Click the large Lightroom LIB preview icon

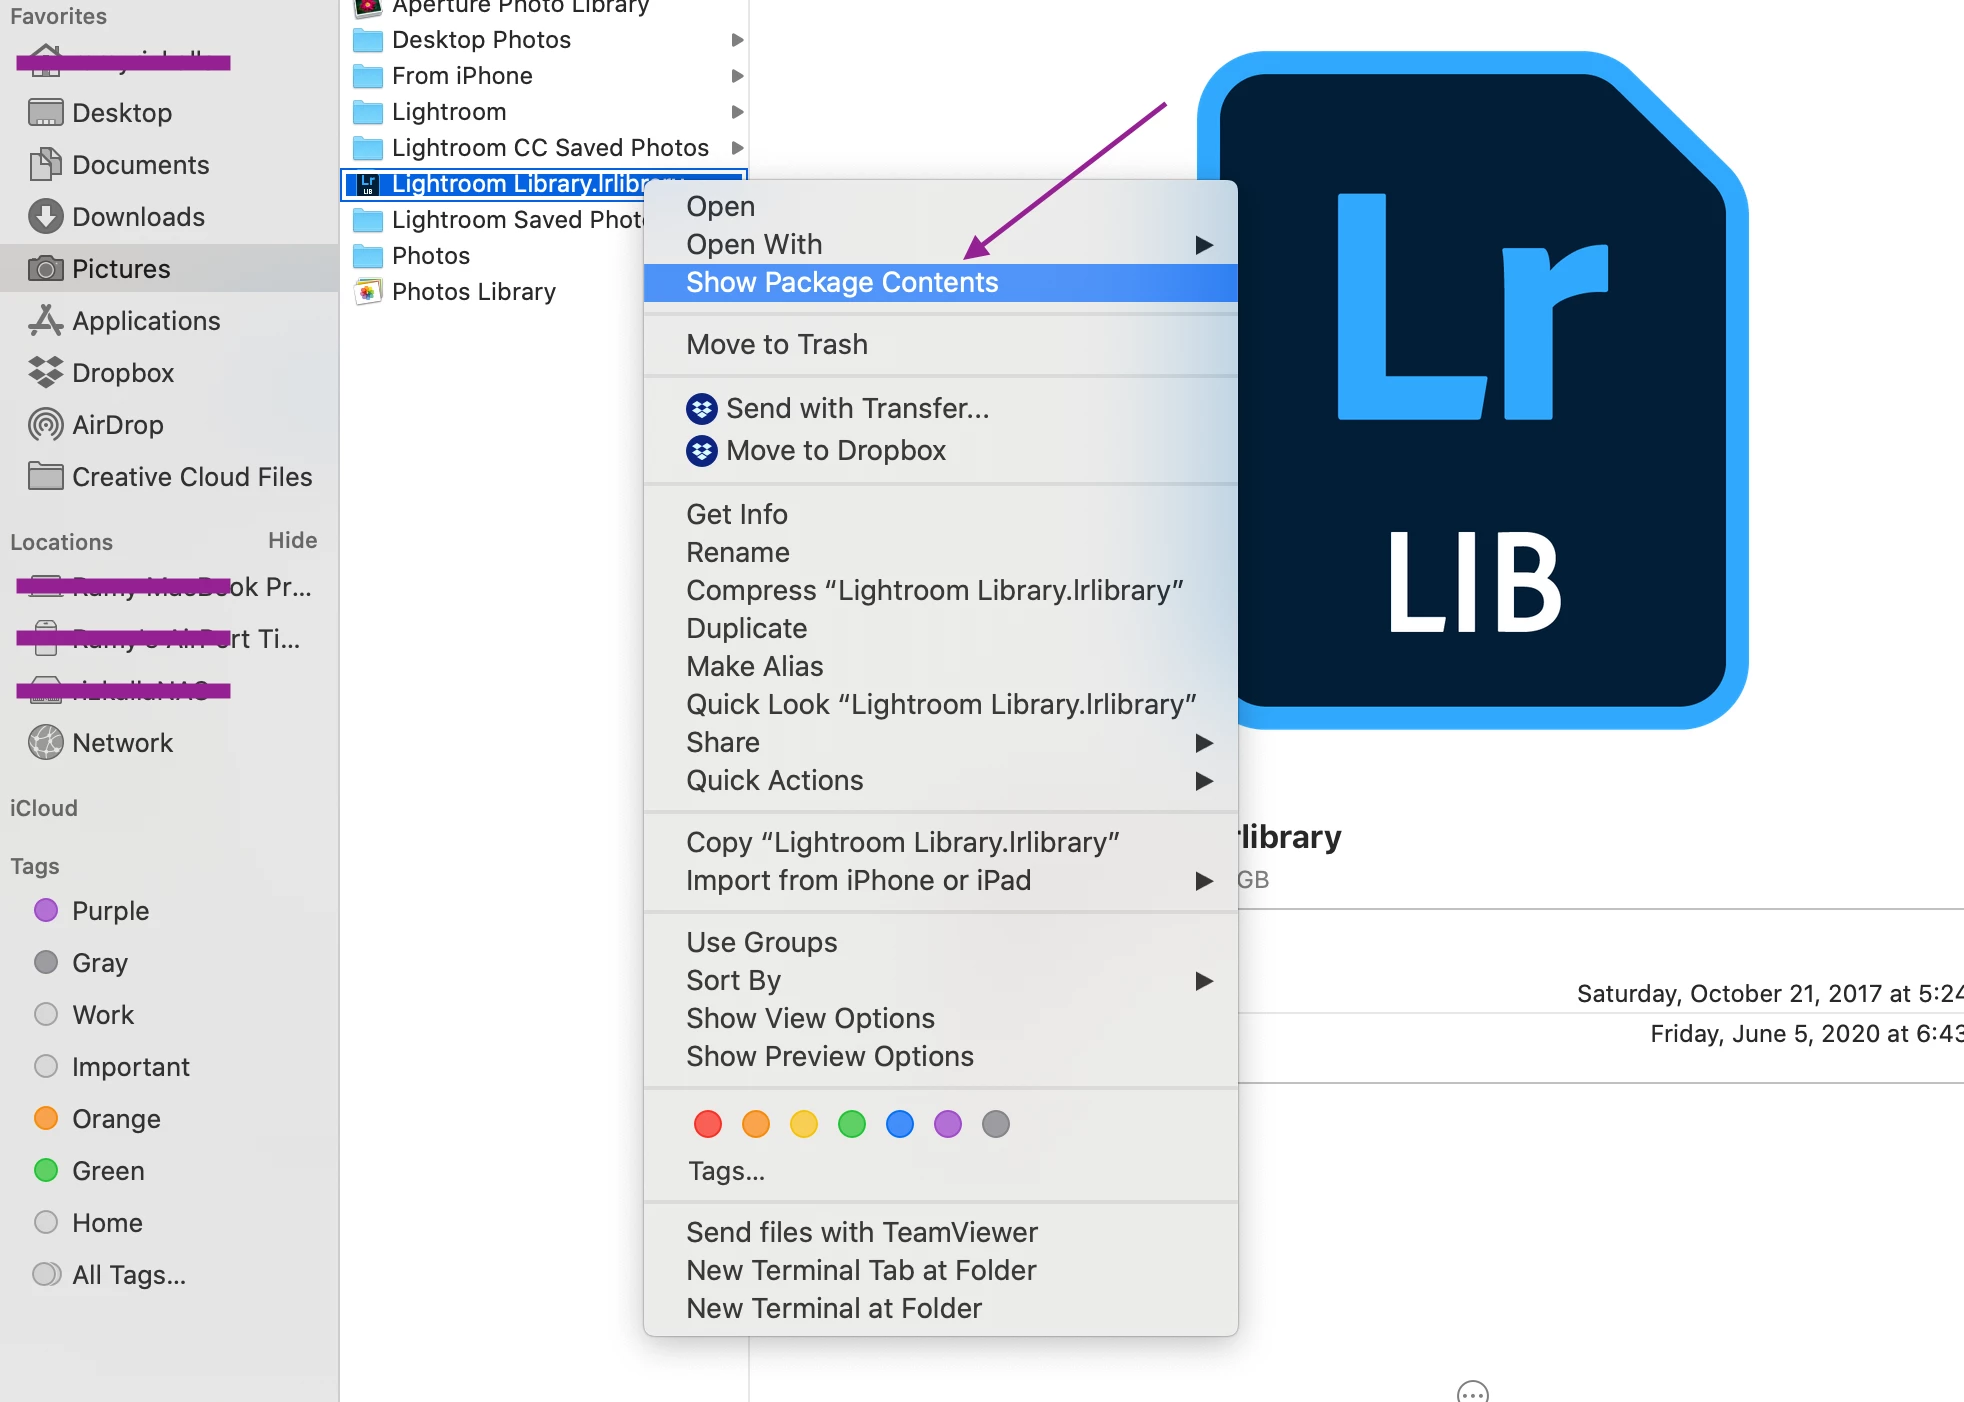(1472, 390)
